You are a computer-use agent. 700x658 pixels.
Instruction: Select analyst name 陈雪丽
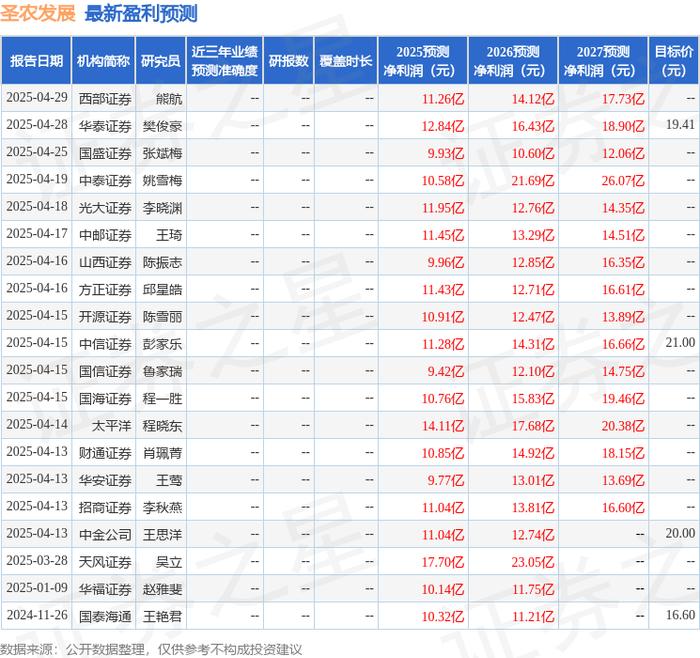[162, 317]
